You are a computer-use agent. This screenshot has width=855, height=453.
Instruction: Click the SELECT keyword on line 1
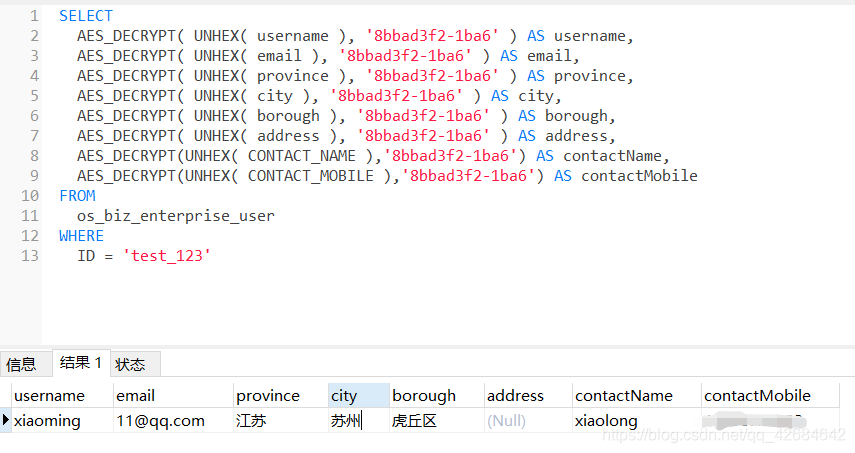click(86, 16)
